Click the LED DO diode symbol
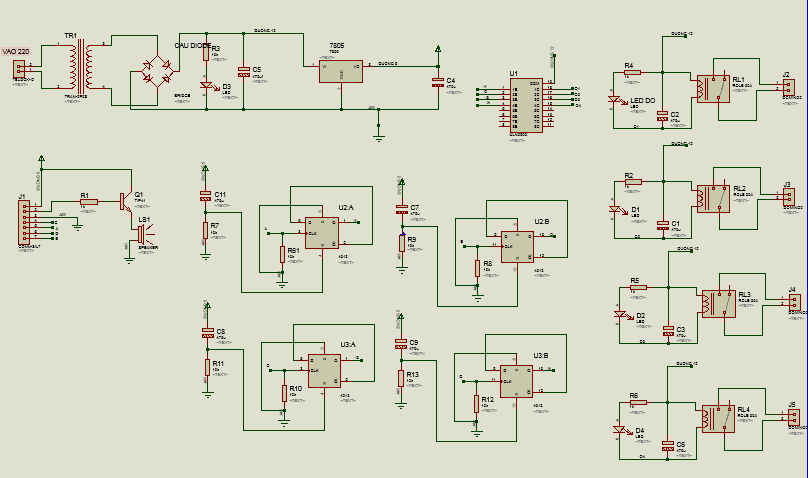This screenshot has width=808, height=478. (615, 100)
